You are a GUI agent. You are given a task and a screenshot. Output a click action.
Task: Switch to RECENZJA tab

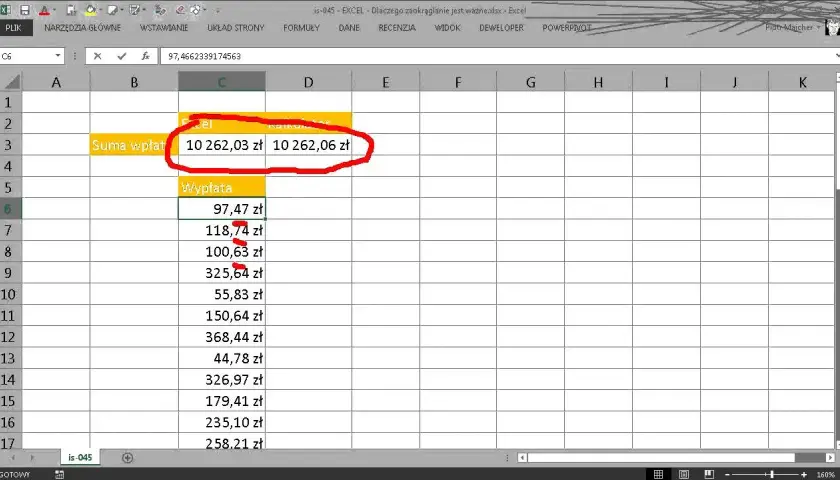pos(397,27)
